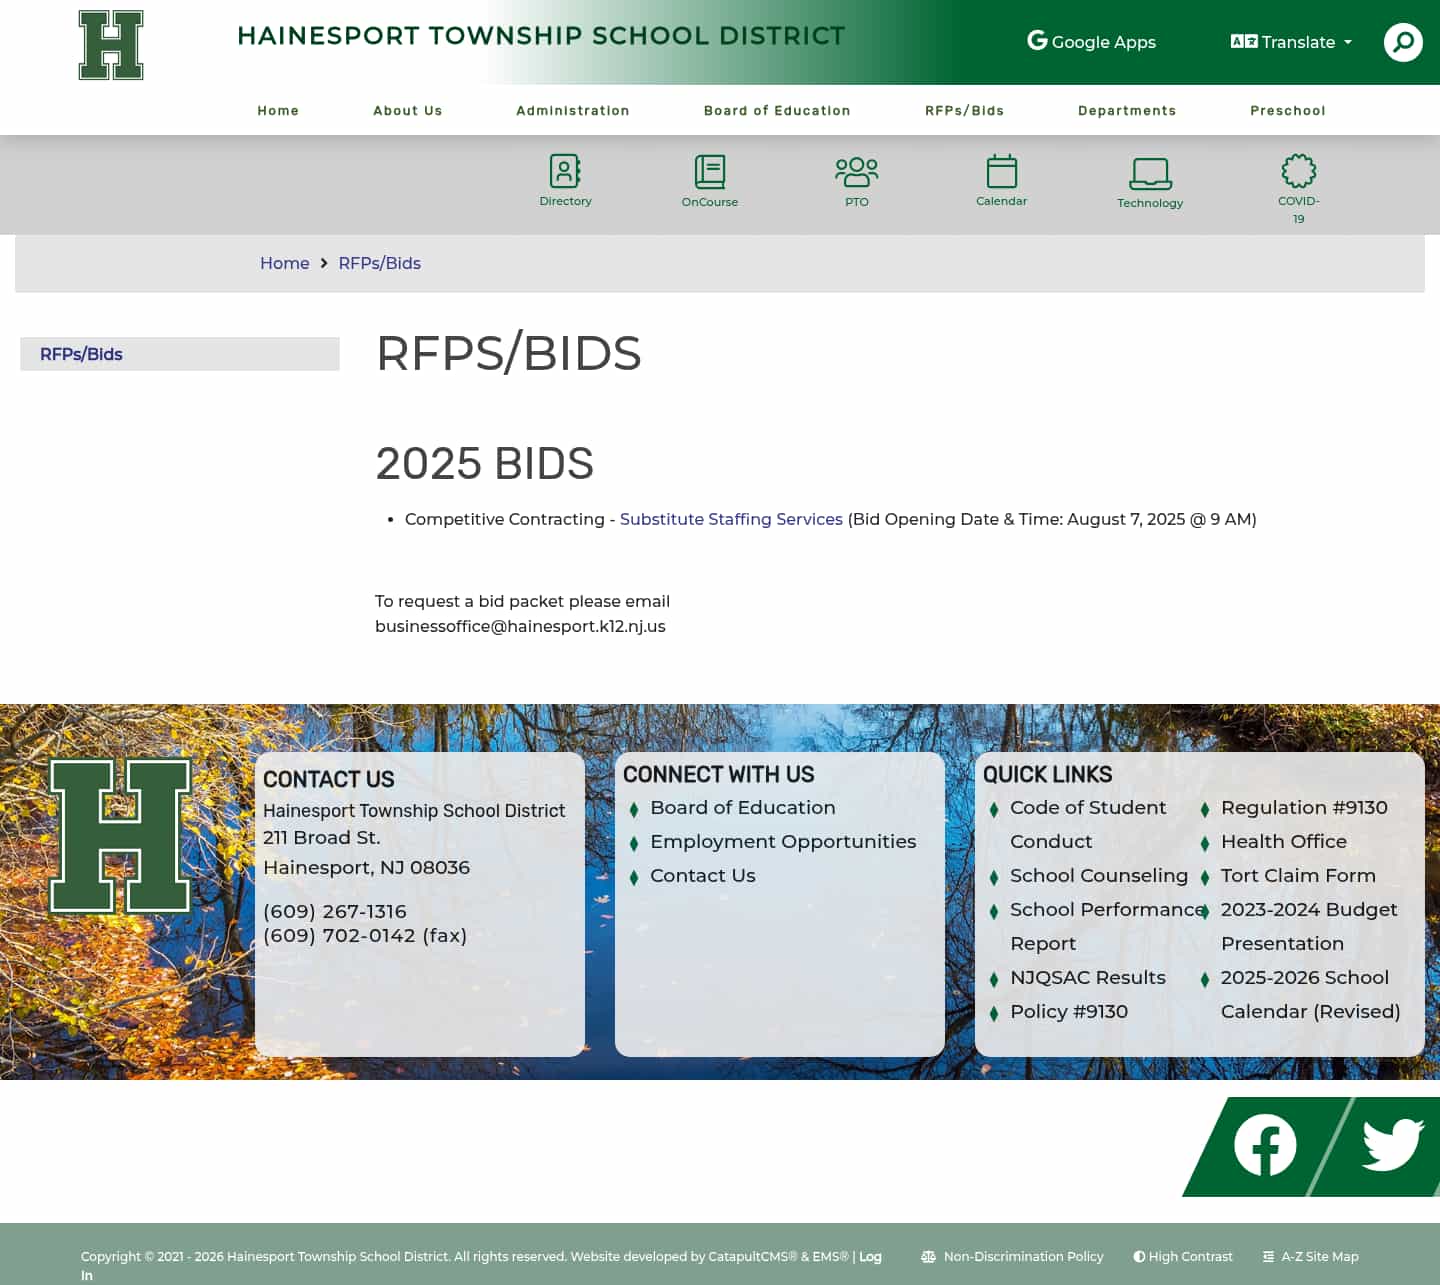Open the Preschool menu item

click(1288, 110)
